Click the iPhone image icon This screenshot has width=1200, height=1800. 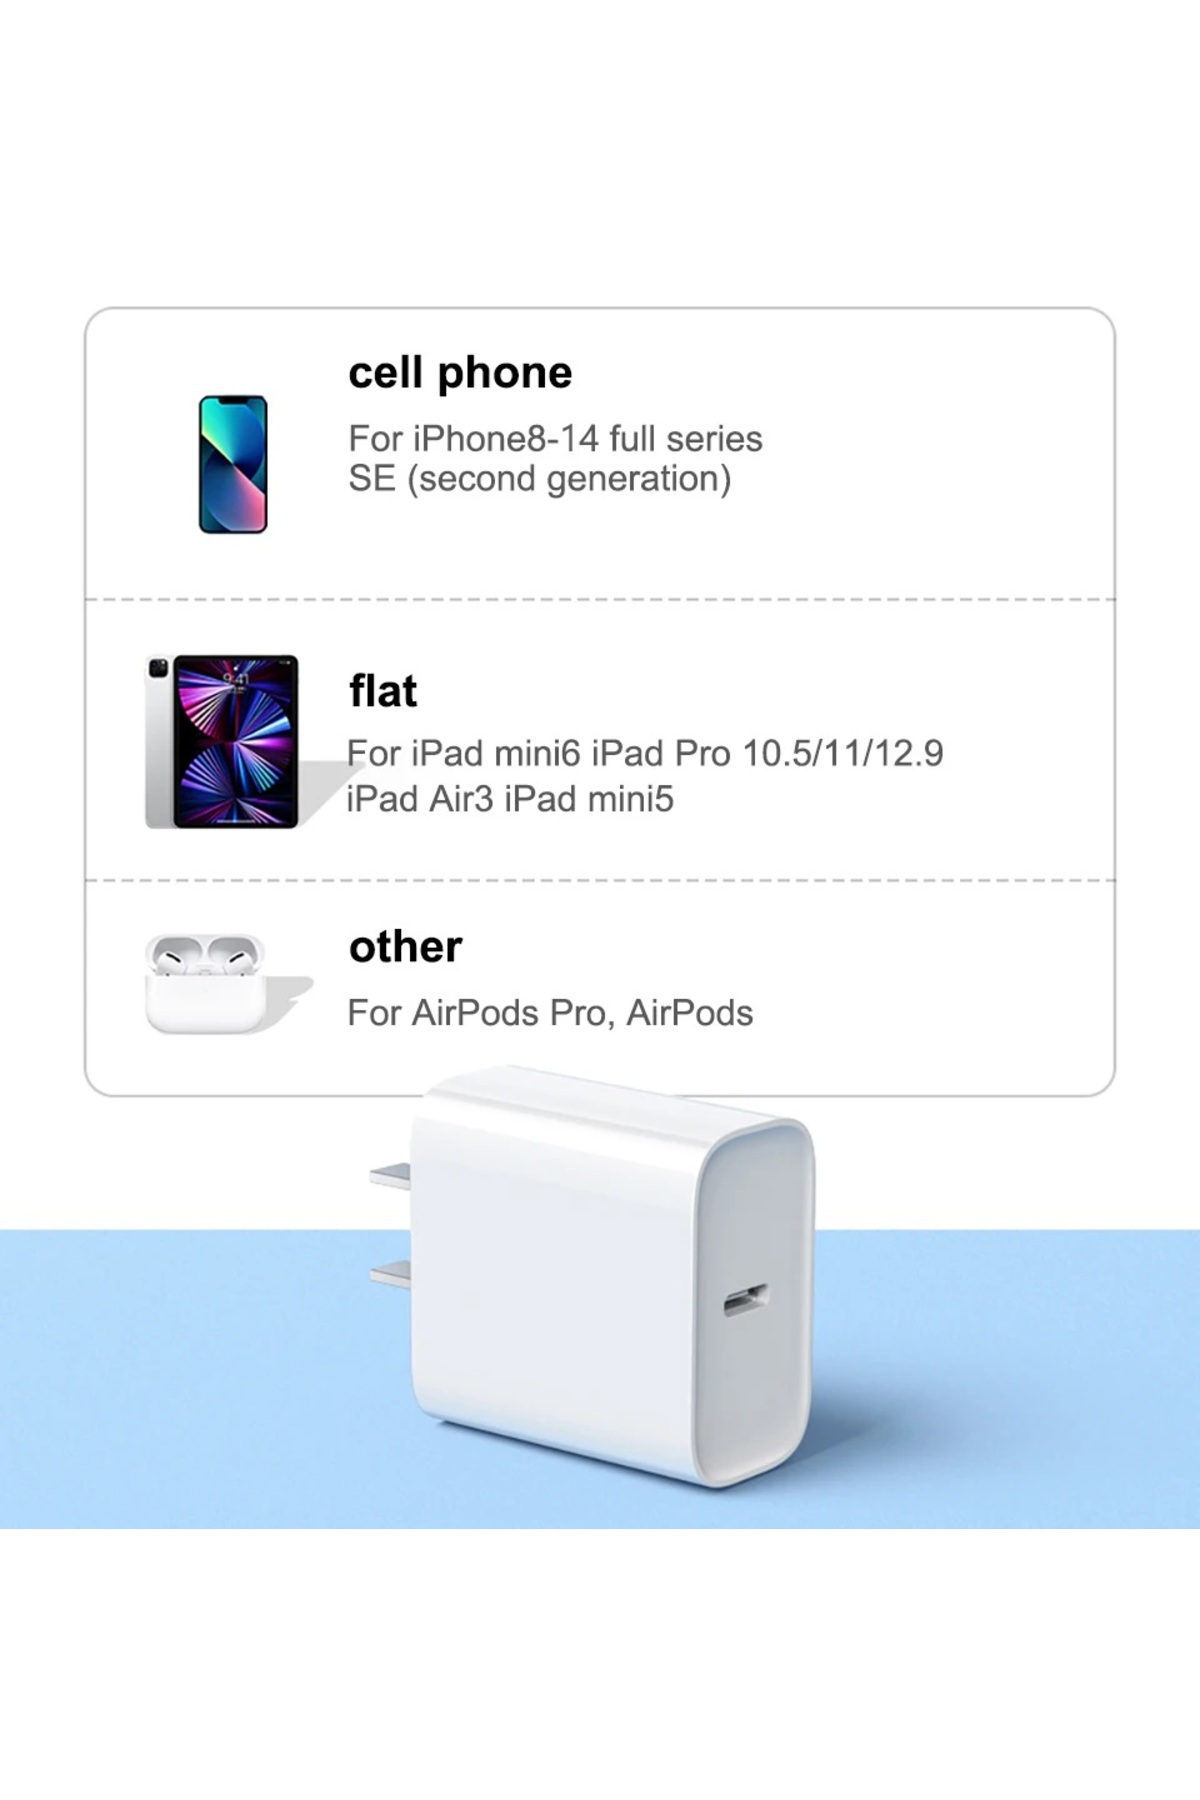(x=233, y=464)
